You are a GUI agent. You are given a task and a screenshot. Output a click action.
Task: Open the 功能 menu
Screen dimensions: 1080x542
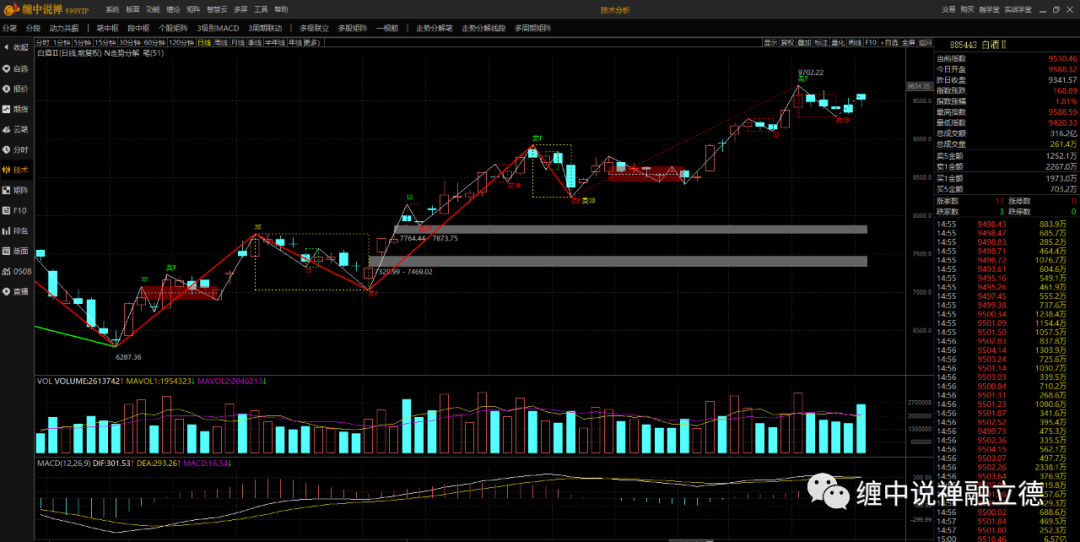tap(153, 10)
